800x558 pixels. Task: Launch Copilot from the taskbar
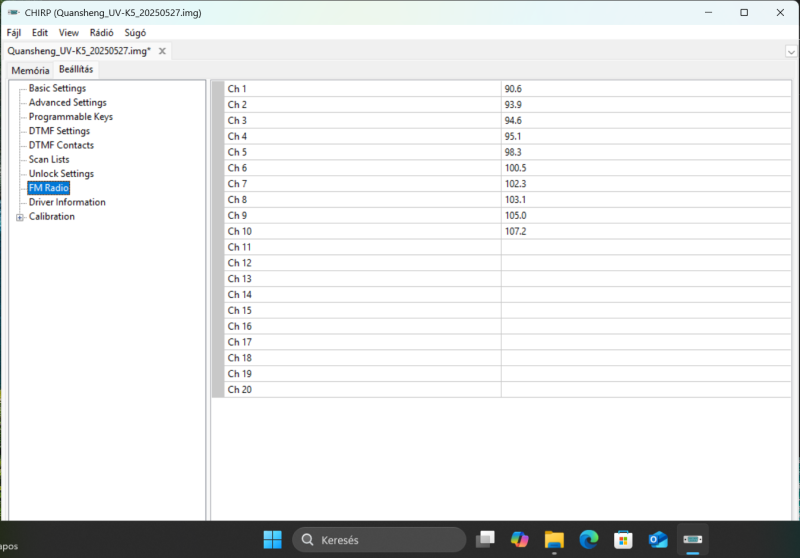click(519, 540)
